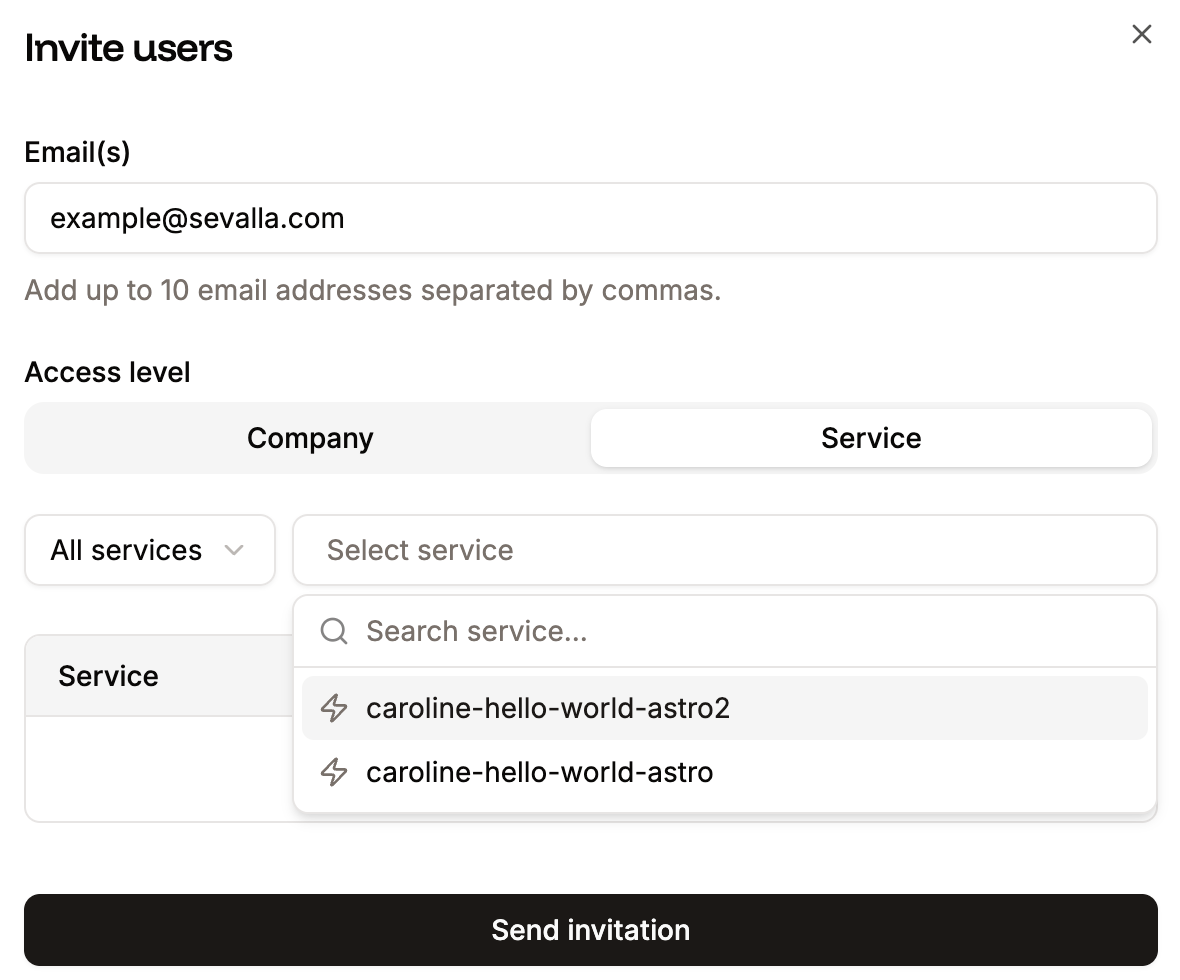
Task: Click the email hint text about commas
Action: point(372,290)
